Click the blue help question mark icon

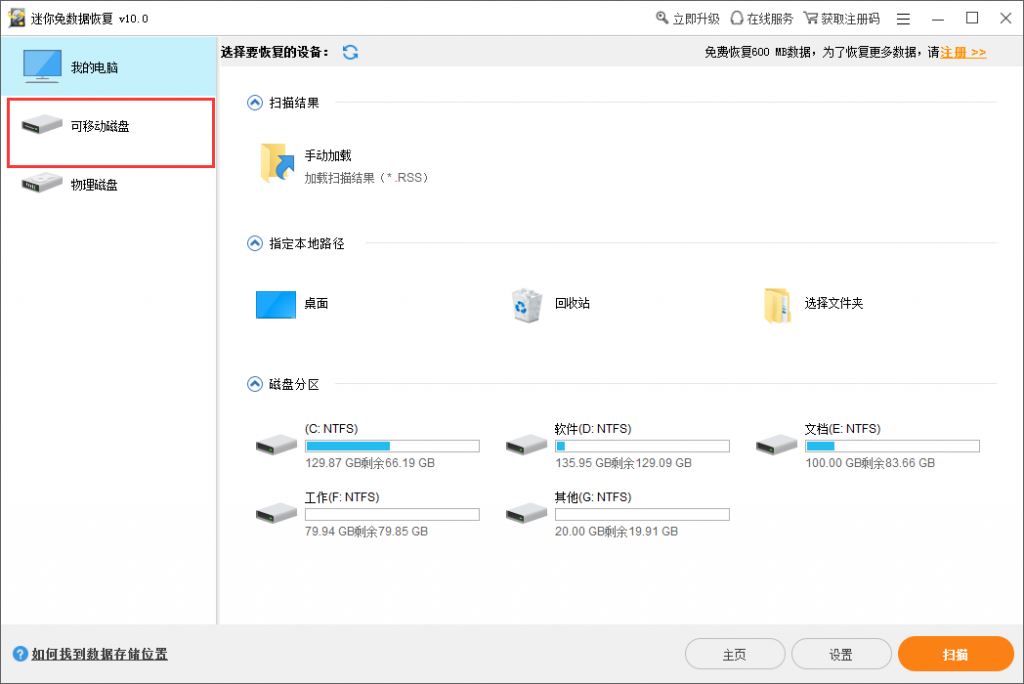[20, 653]
